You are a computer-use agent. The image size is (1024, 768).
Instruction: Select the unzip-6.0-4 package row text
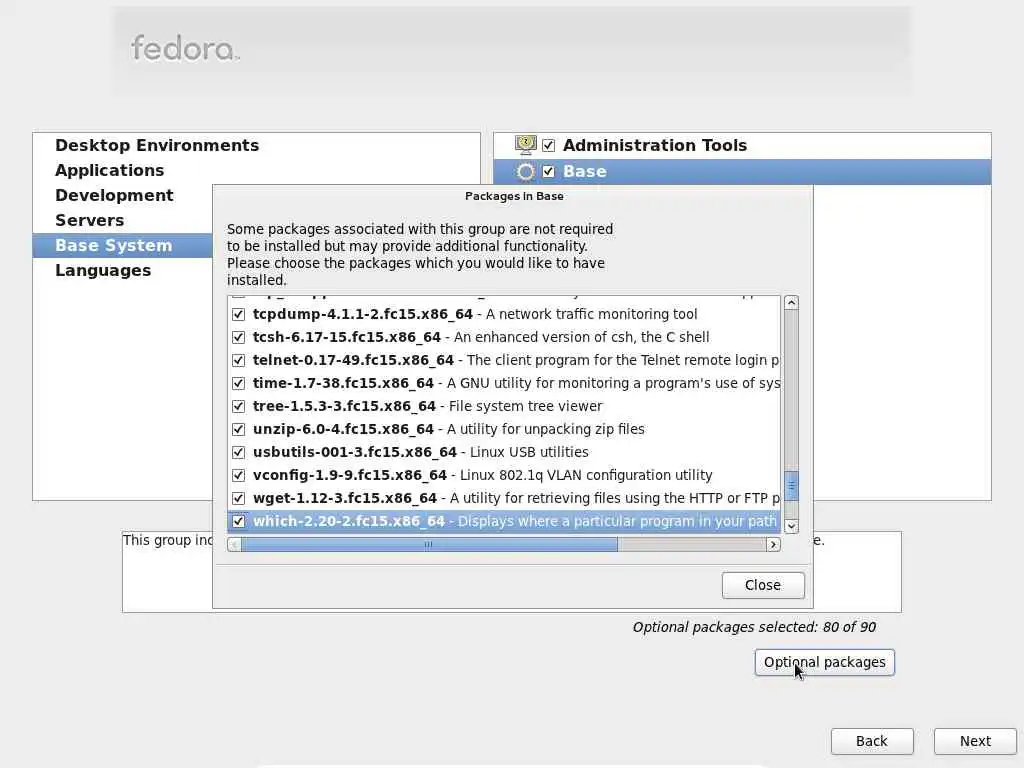(x=449, y=430)
